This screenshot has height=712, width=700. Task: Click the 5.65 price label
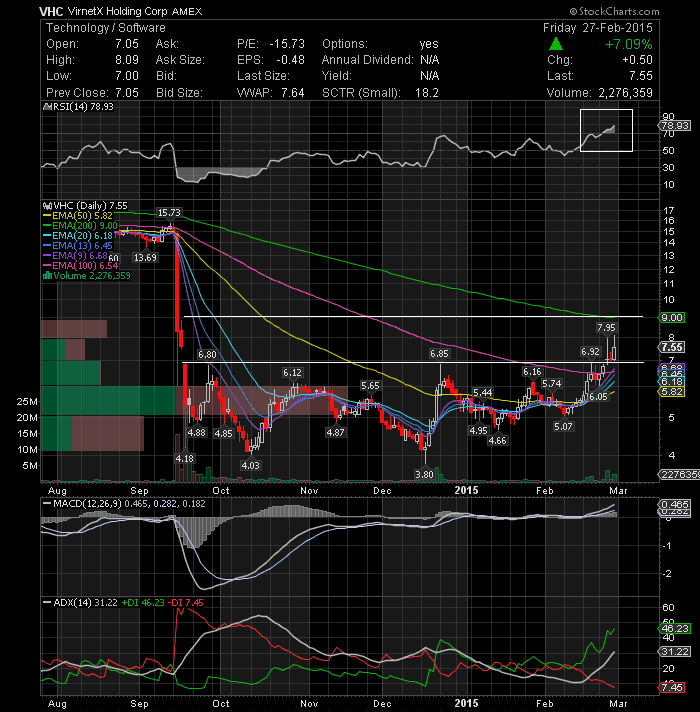[x=370, y=386]
